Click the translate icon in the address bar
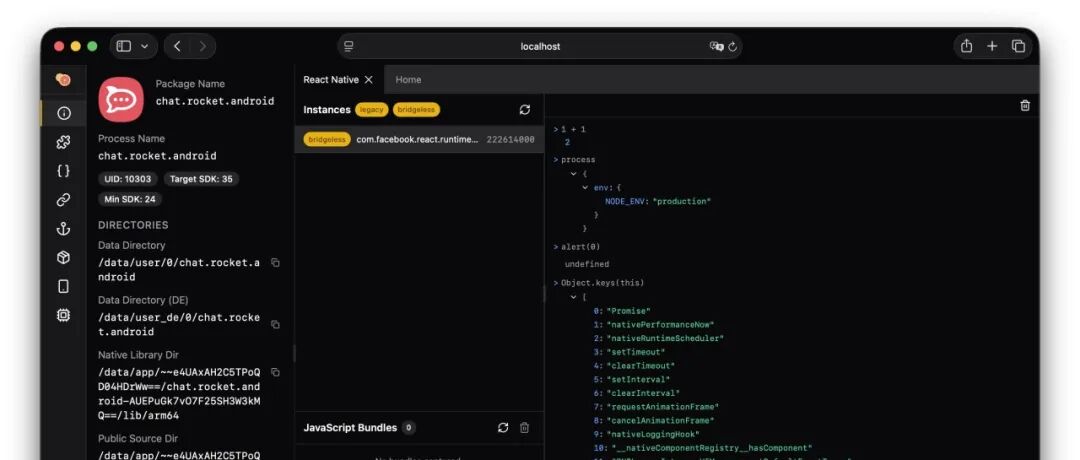Image resolution: width=1080 pixels, height=460 pixels. tap(716, 46)
